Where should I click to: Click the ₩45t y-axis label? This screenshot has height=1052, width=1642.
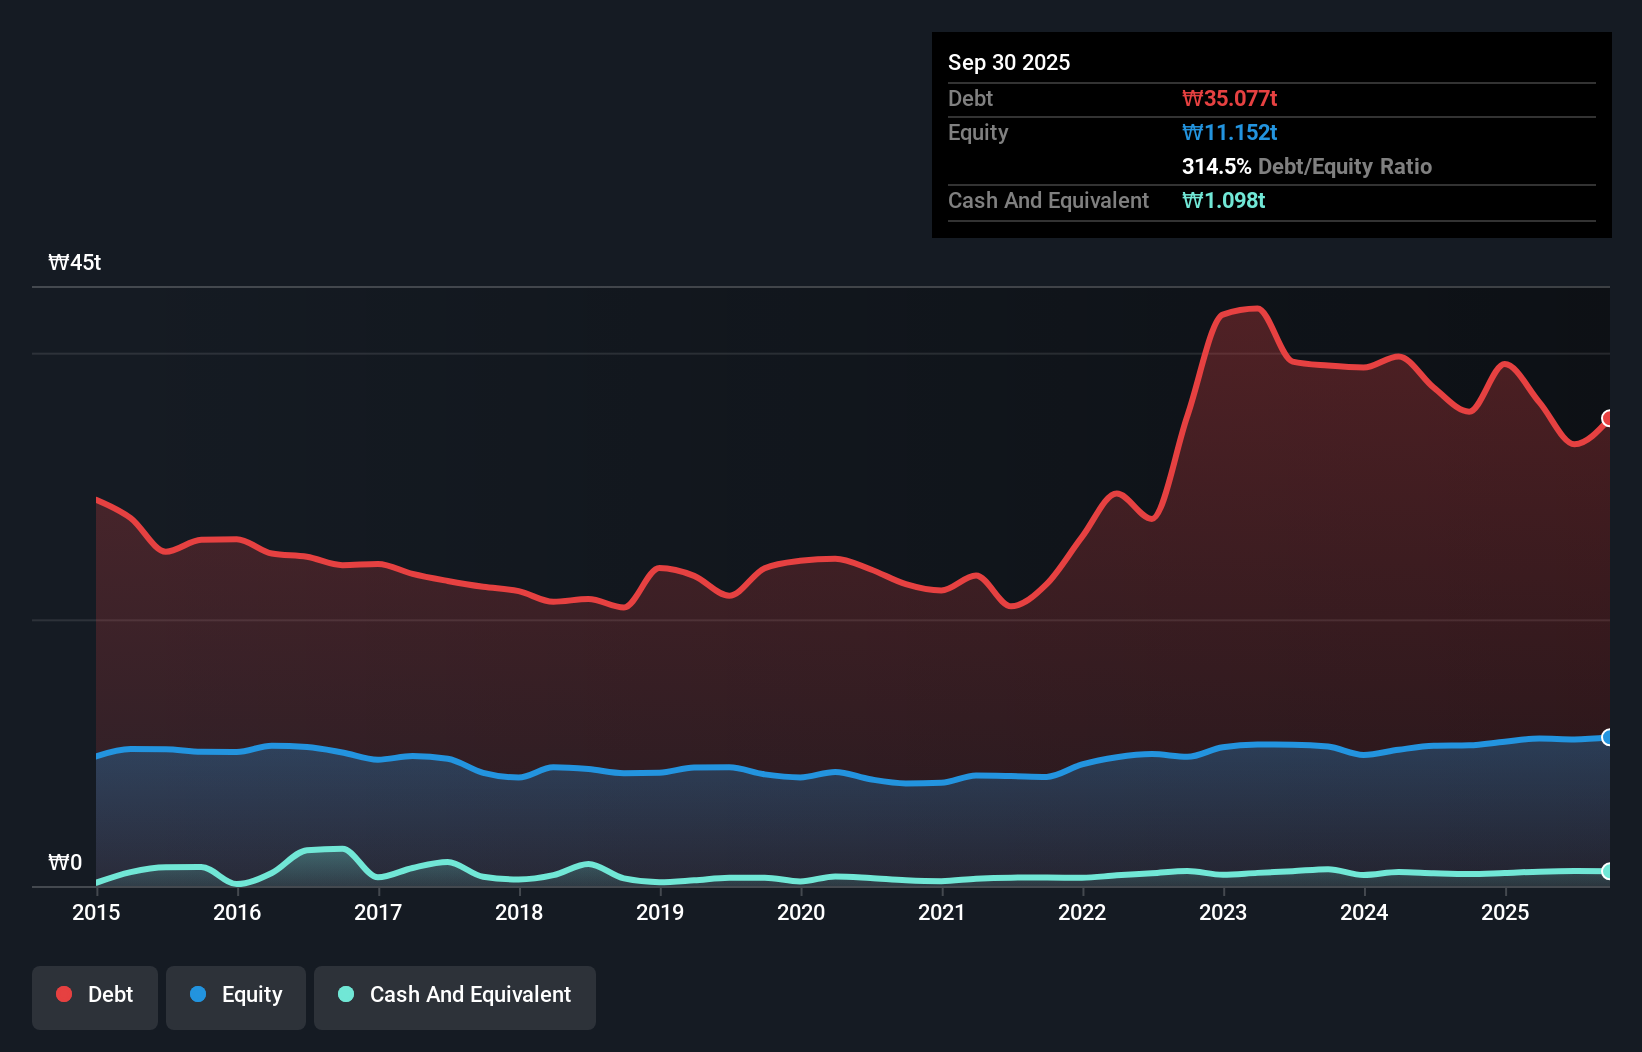point(75,262)
